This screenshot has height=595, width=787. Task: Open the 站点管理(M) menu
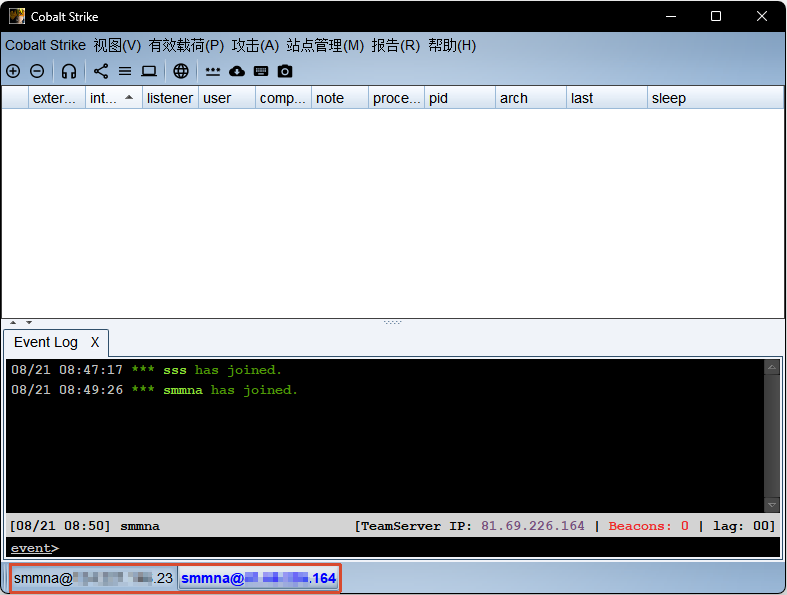click(325, 45)
